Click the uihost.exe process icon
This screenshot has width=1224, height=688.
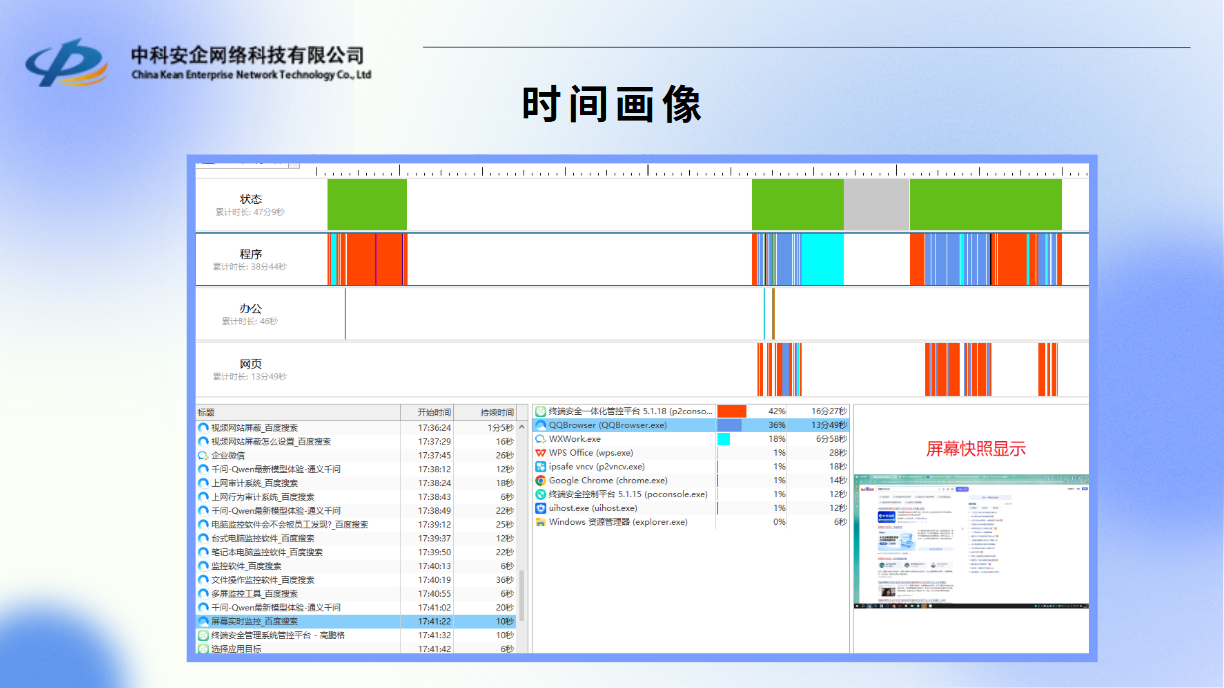pos(541,508)
